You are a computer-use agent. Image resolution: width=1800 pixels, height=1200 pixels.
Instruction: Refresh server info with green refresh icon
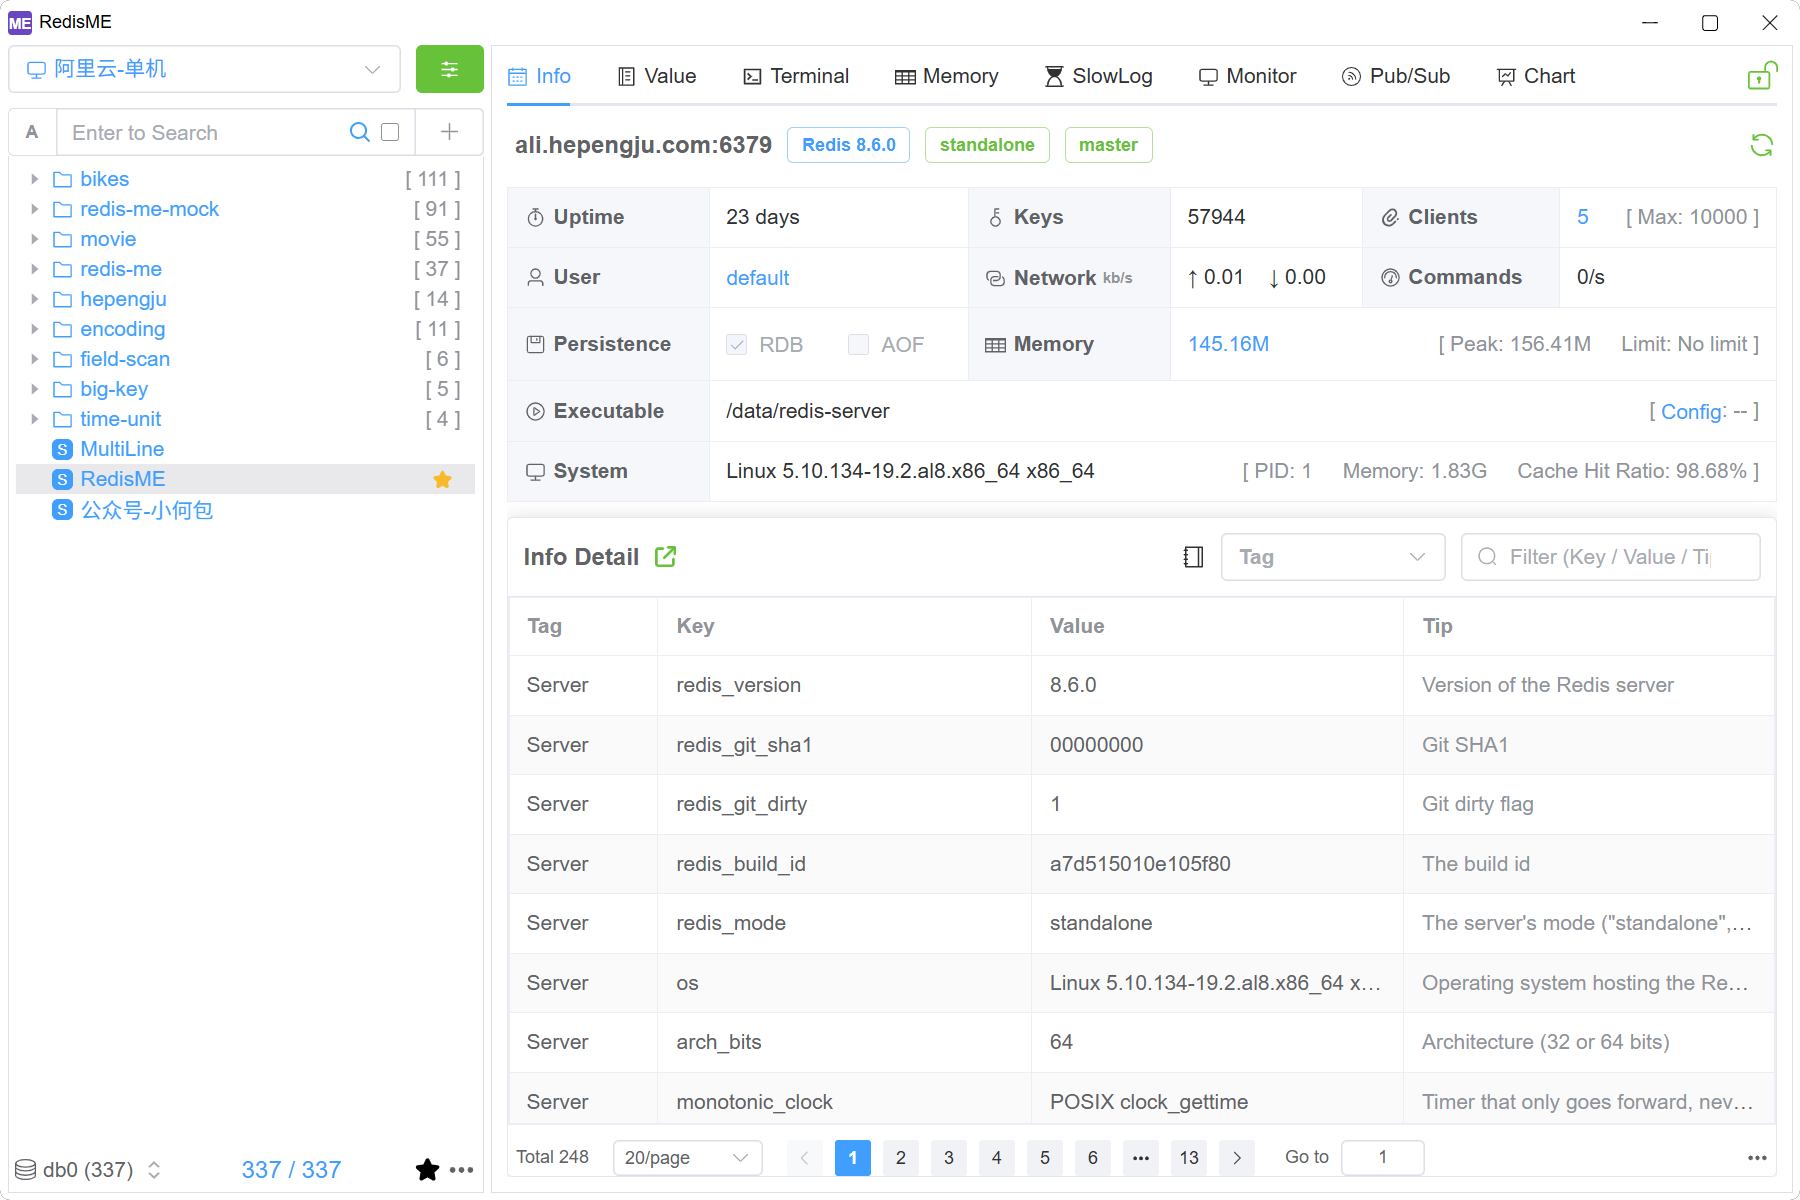click(1761, 145)
